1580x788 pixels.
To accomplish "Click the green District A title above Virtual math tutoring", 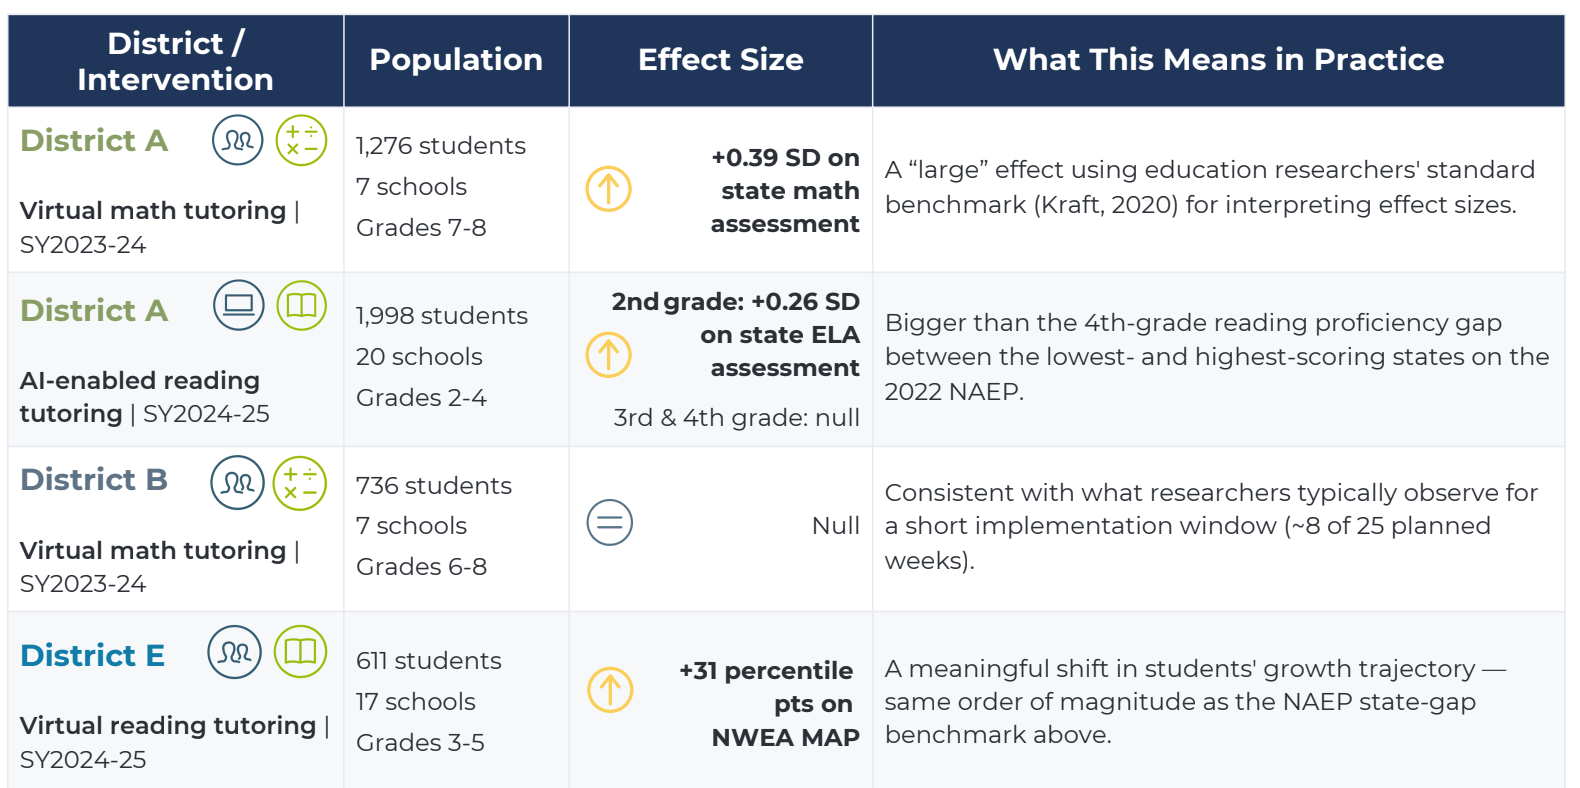I will click(x=94, y=140).
